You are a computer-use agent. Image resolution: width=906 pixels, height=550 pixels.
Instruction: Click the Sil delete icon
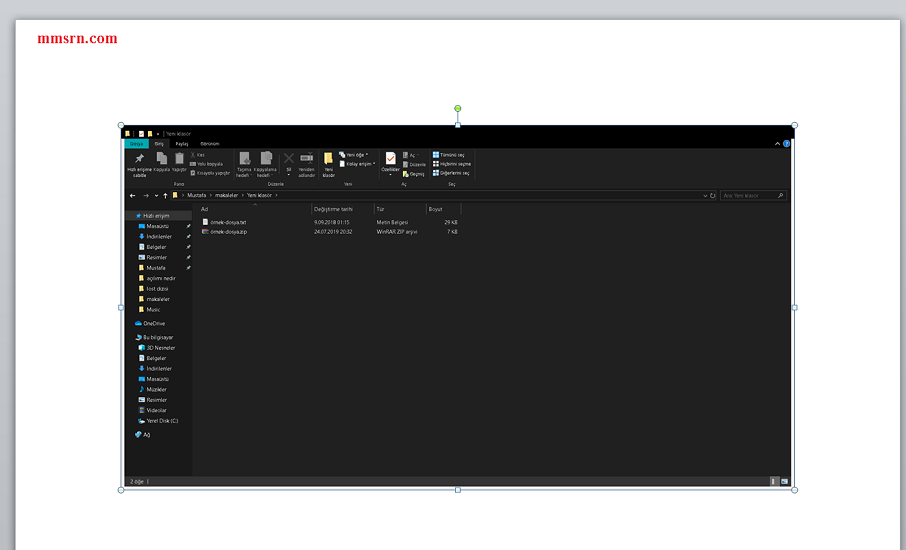point(288,158)
